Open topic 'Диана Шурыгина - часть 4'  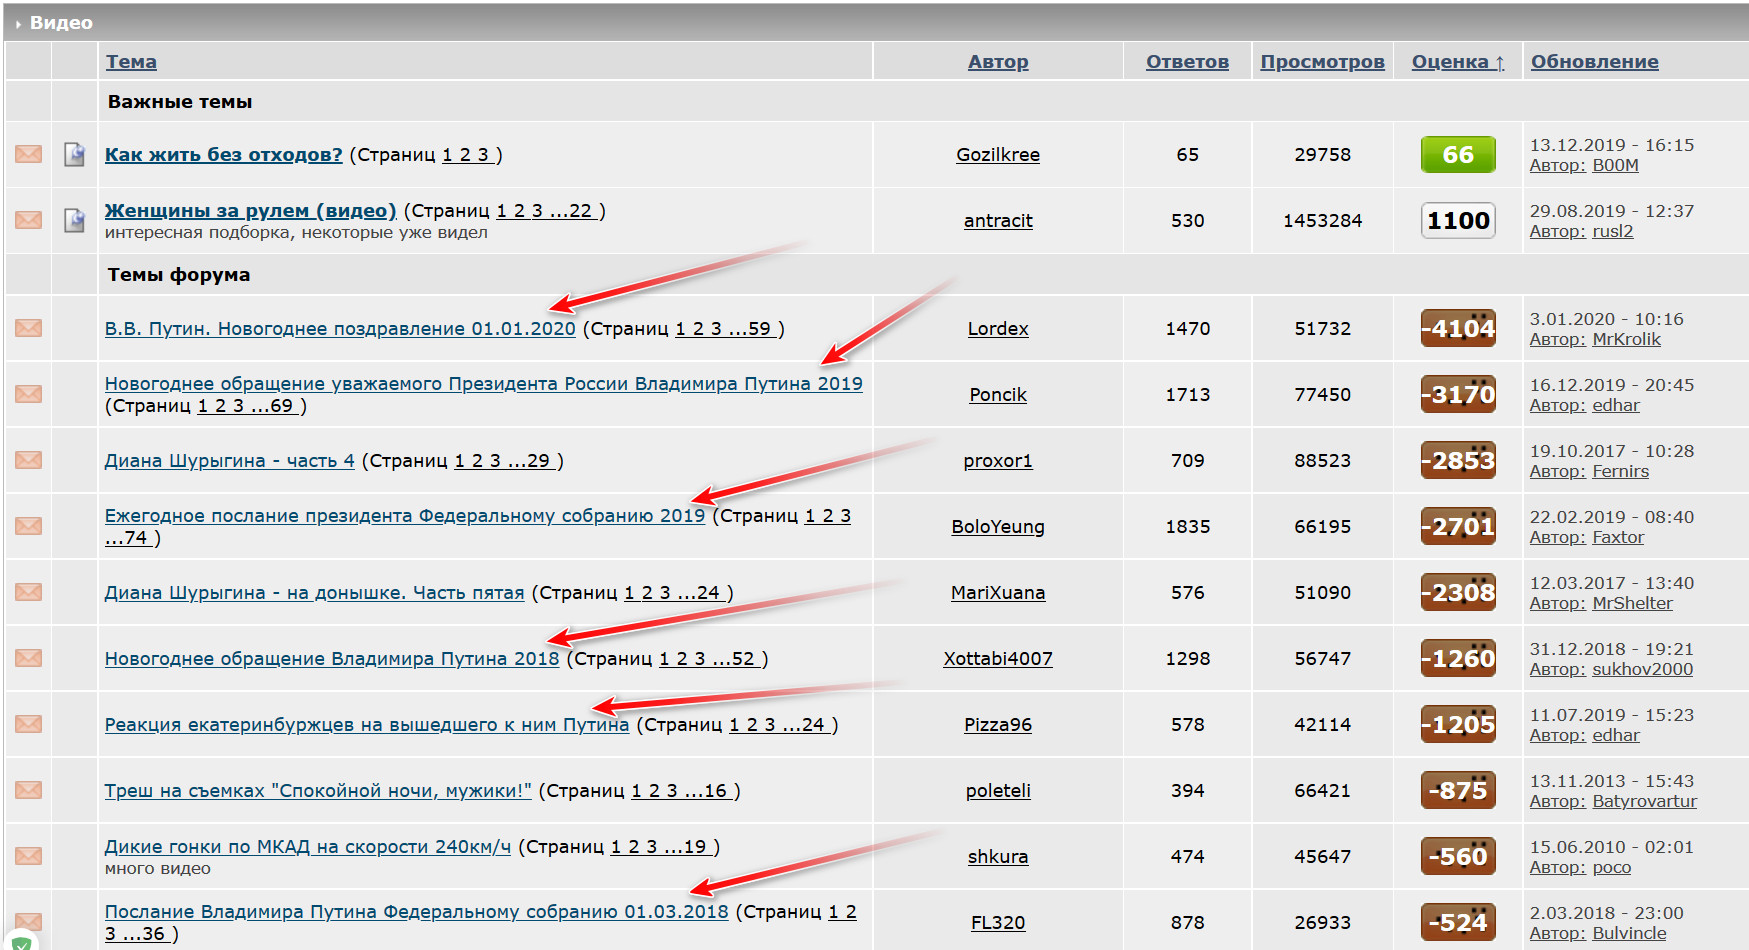coord(230,460)
